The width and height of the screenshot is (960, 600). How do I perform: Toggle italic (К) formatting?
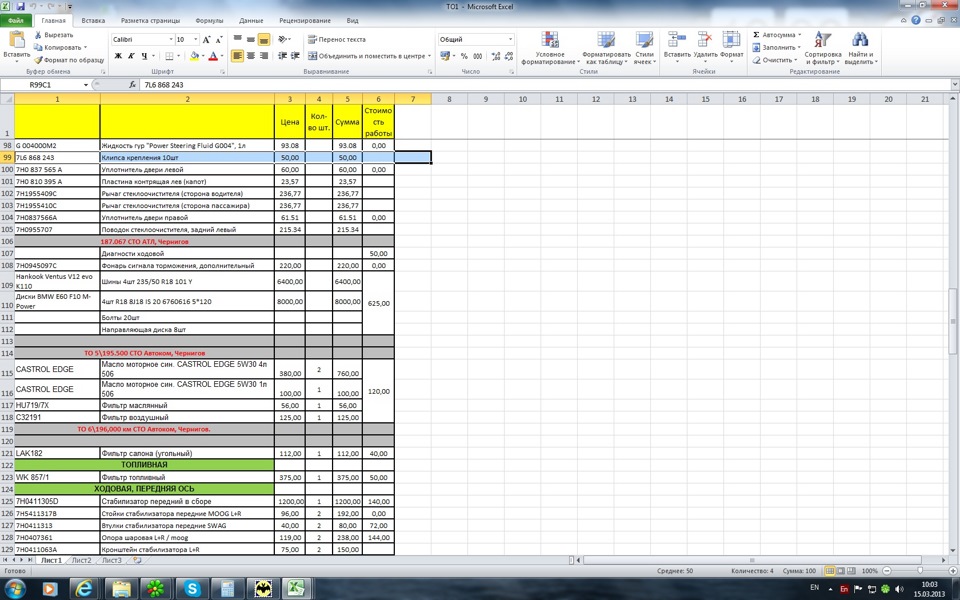pos(131,56)
